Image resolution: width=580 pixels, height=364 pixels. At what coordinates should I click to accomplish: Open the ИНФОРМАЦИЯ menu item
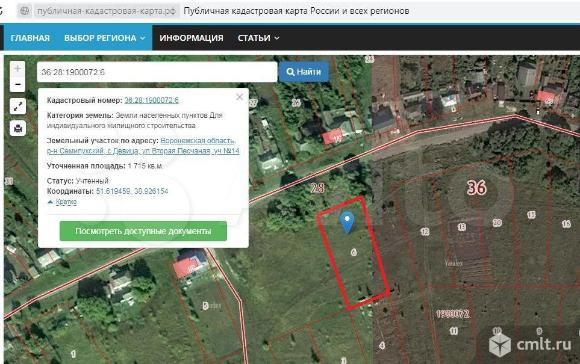pos(191,38)
